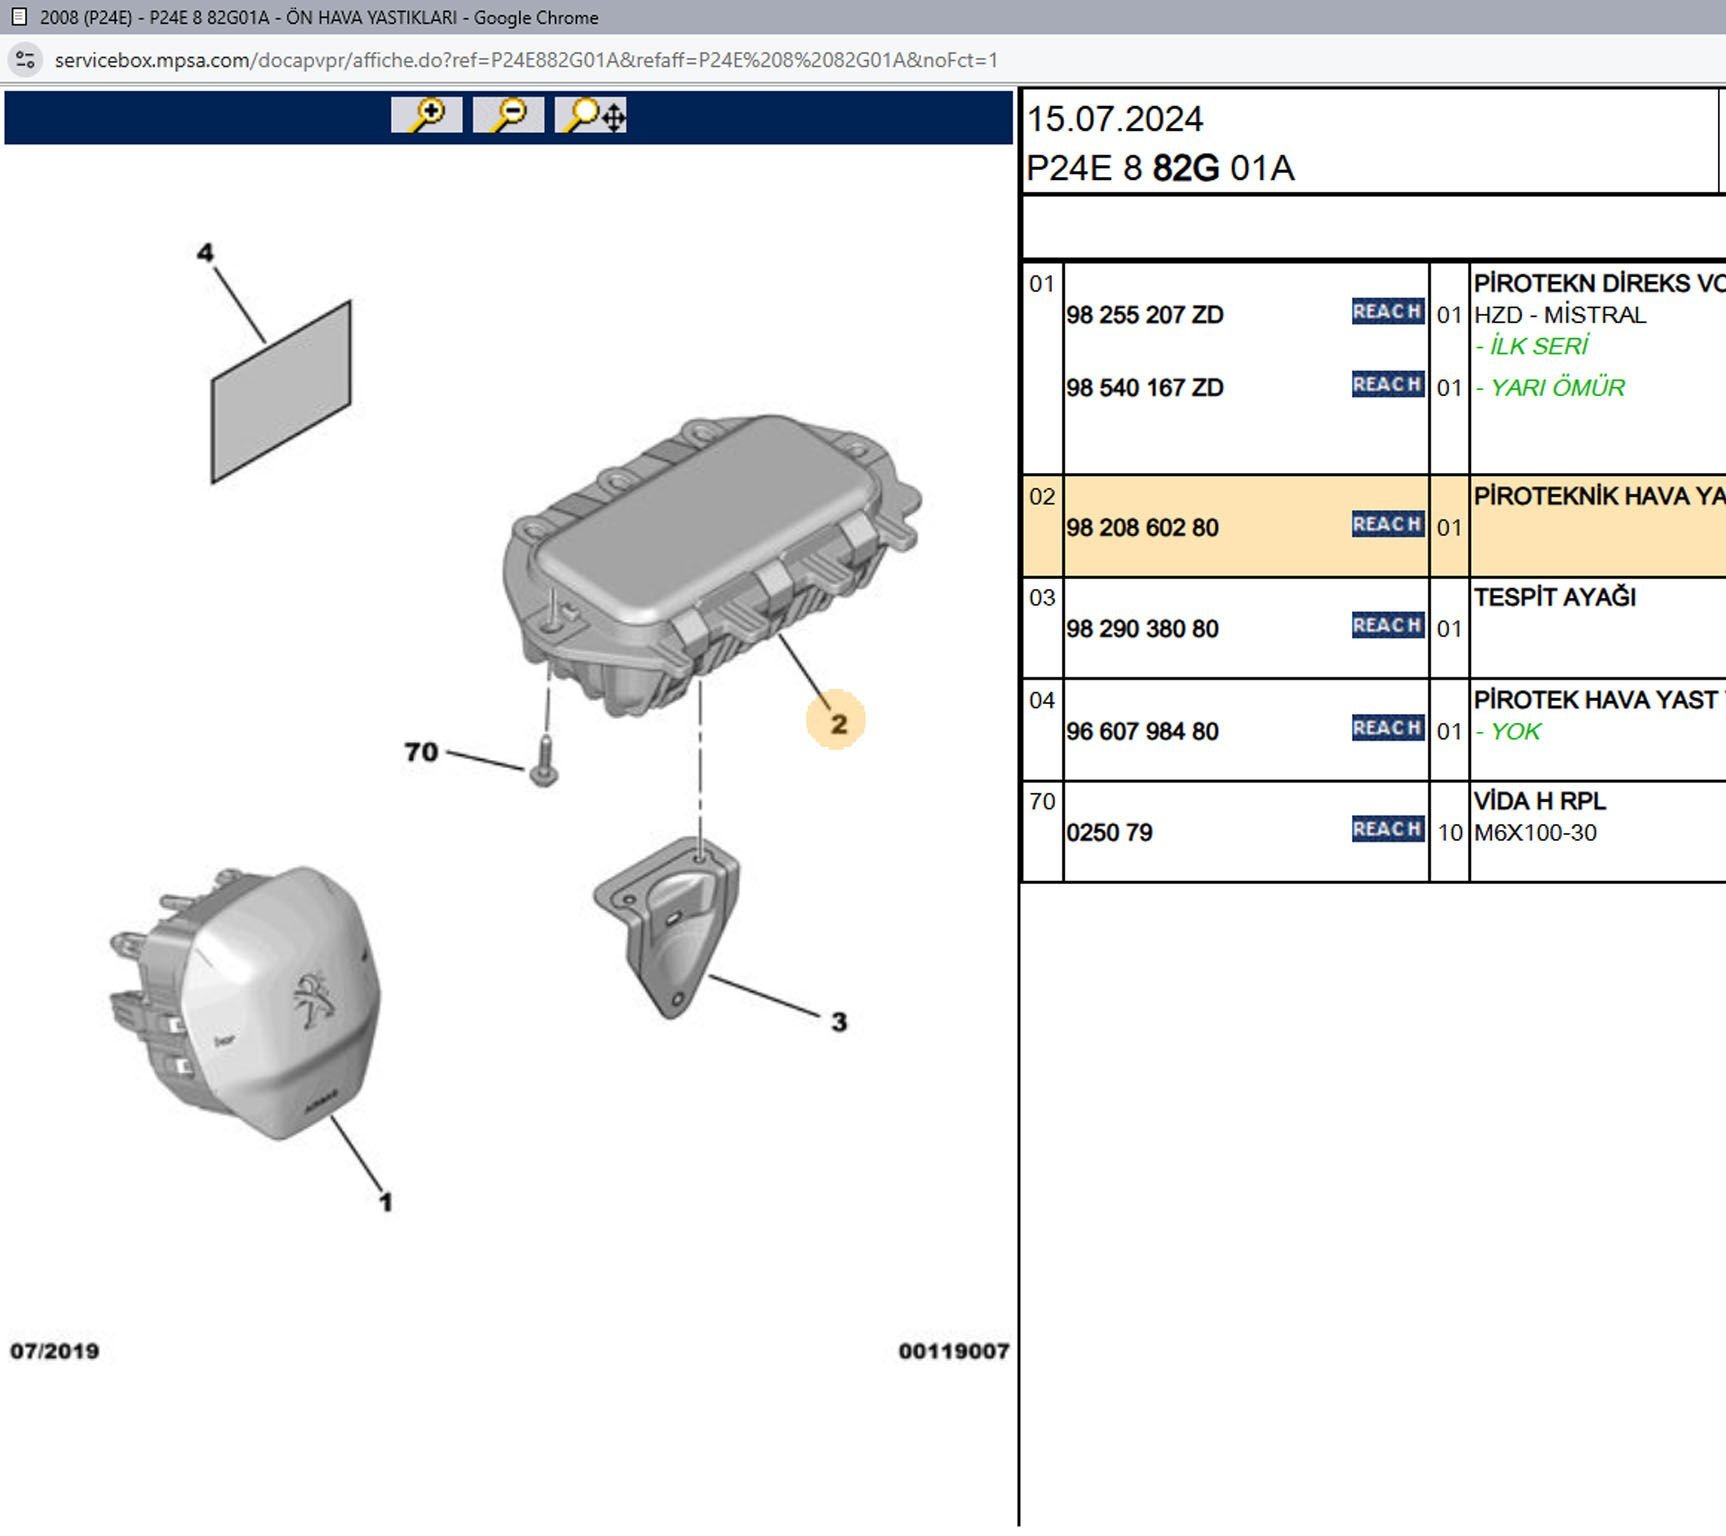
Task: Select the zoom pan/move magnifier tool
Action: [592, 115]
